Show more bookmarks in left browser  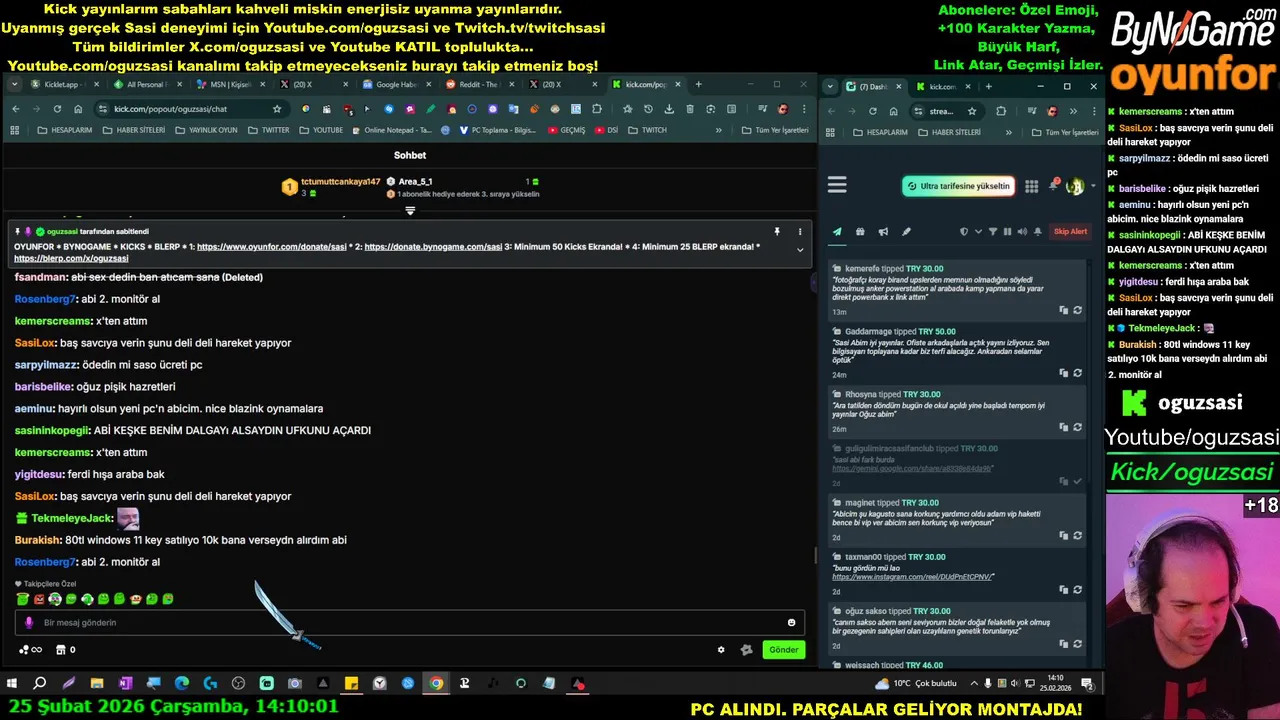click(x=718, y=130)
